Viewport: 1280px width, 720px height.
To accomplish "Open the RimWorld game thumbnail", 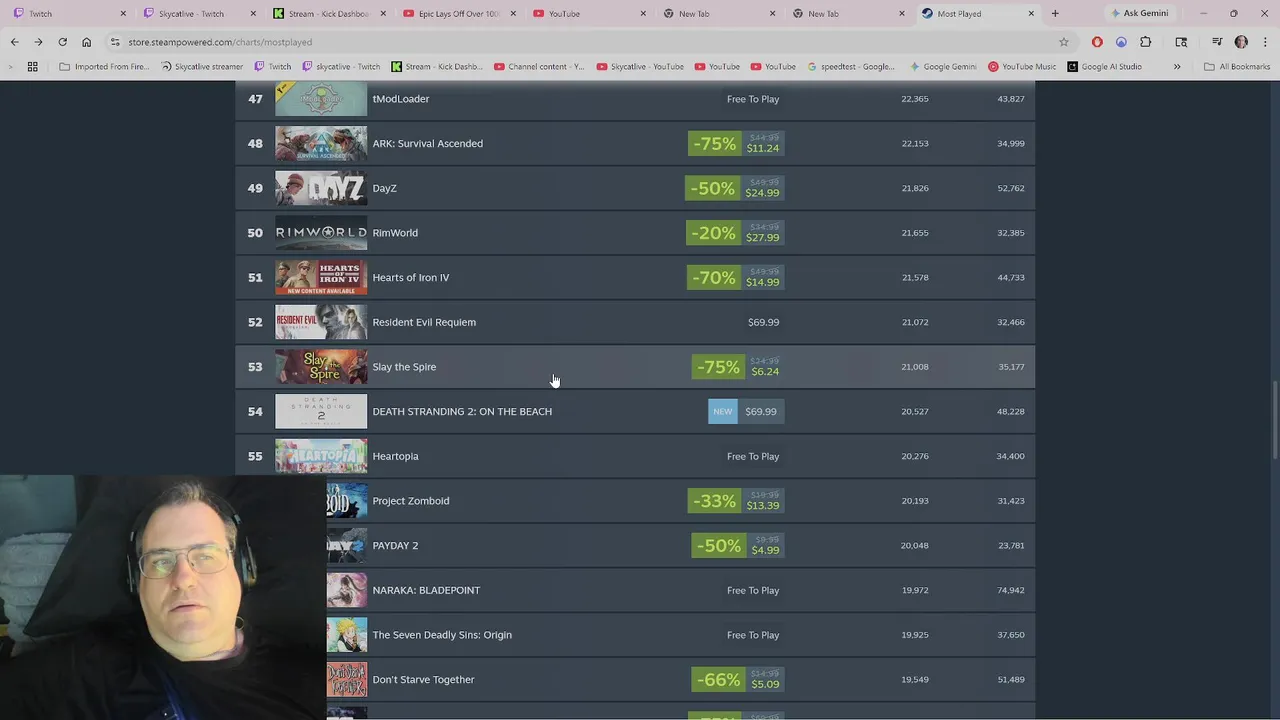I will 321,233.
